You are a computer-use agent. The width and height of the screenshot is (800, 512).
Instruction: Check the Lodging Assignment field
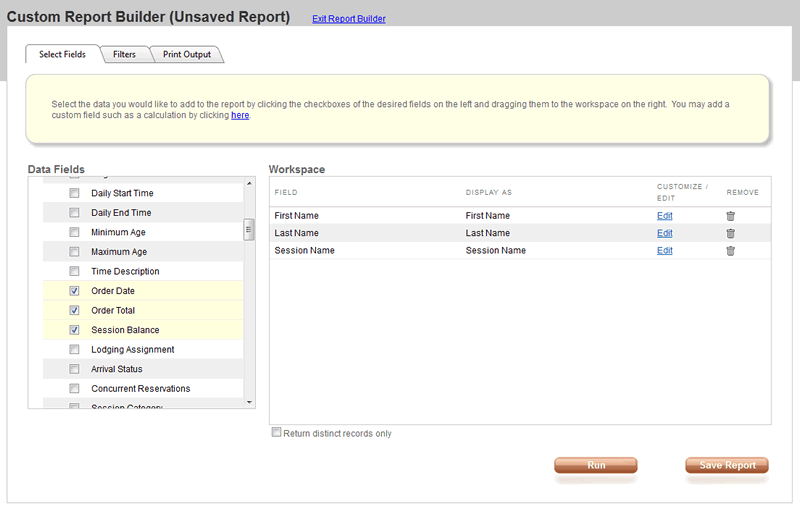point(74,350)
